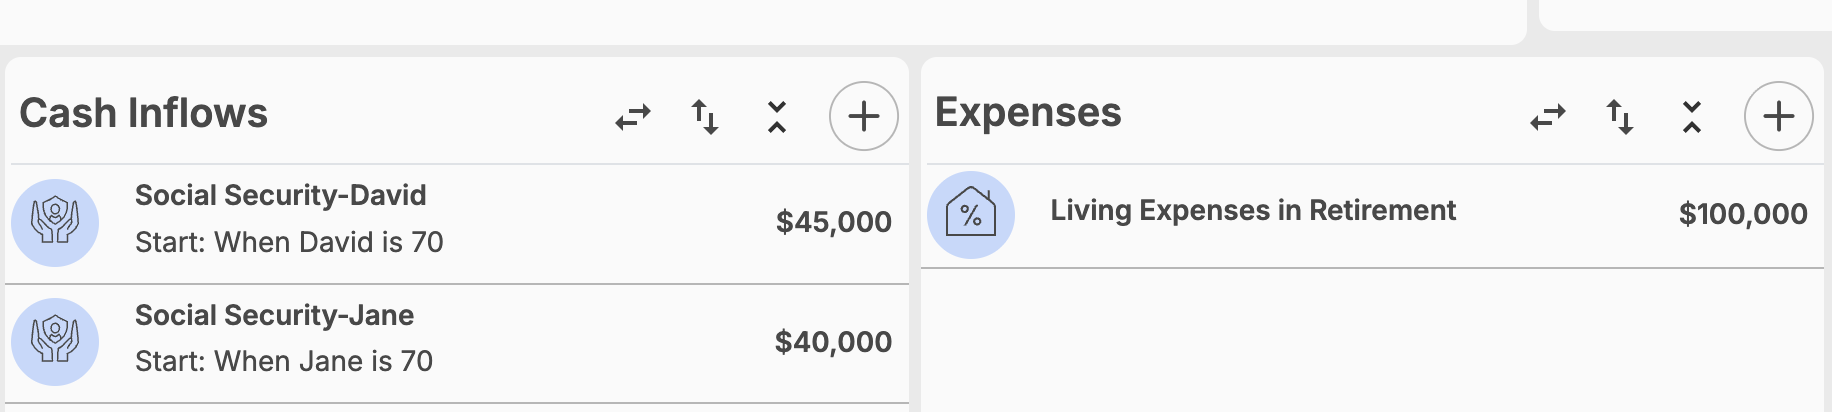Sort Expenses with up-down arrows icon
This screenshot has height=412, width=1832.
tap(1620, 117)
